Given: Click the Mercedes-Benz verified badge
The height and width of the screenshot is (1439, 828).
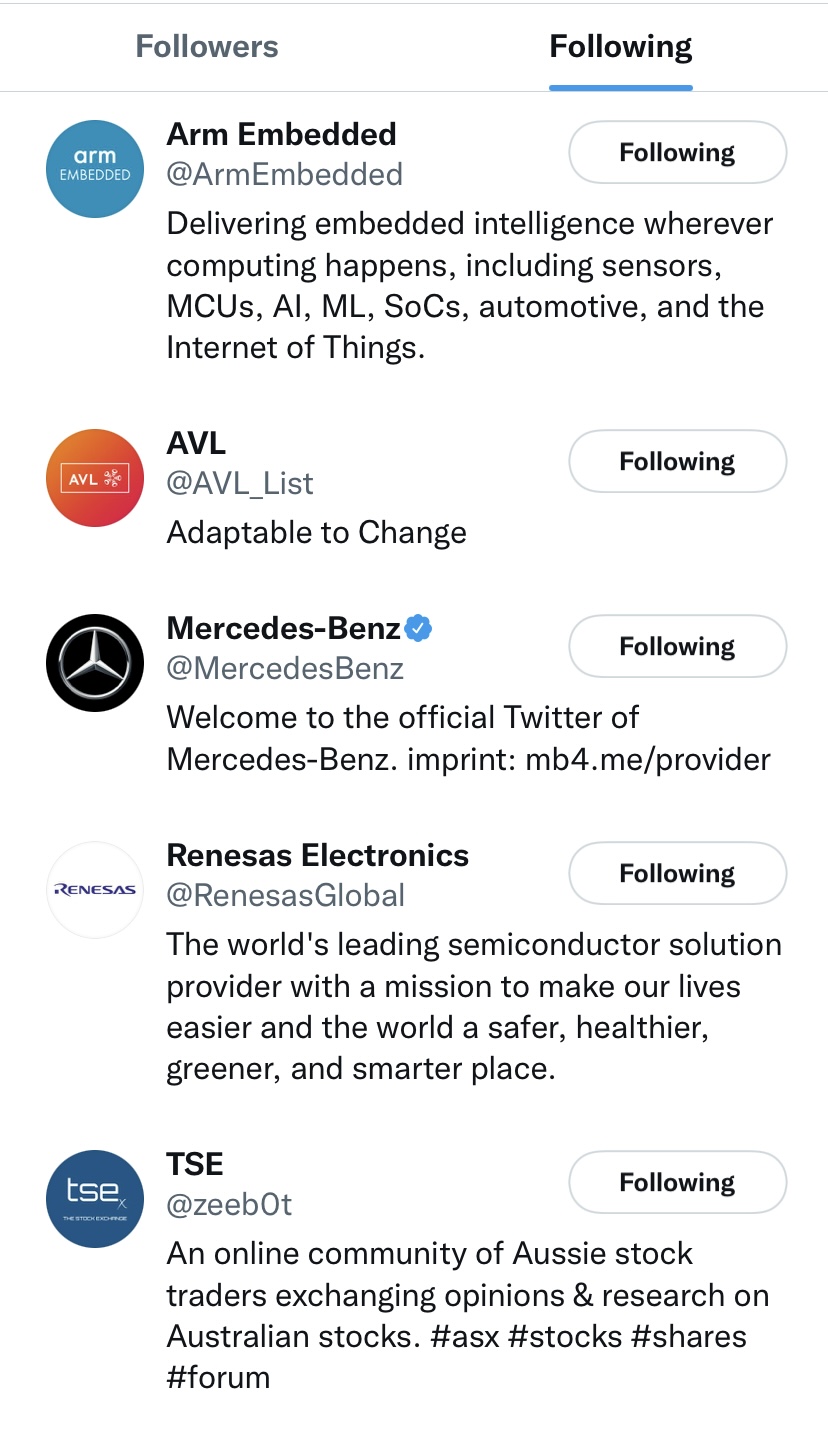Looking at the screenshot, I should click(419, 629).
